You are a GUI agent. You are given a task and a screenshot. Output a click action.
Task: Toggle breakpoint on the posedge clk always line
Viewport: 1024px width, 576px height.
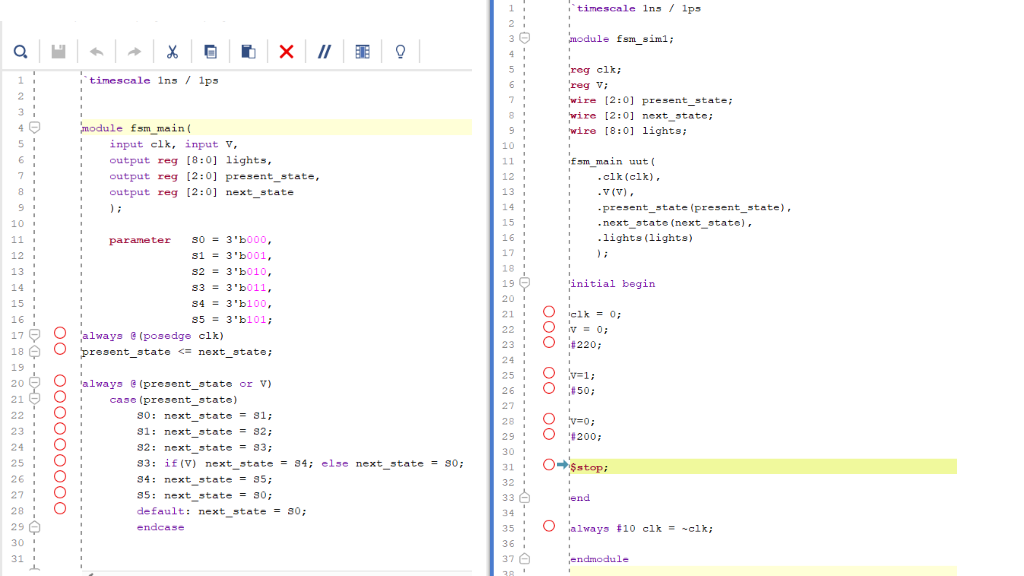pyautogui.click(x=60, y=335)
